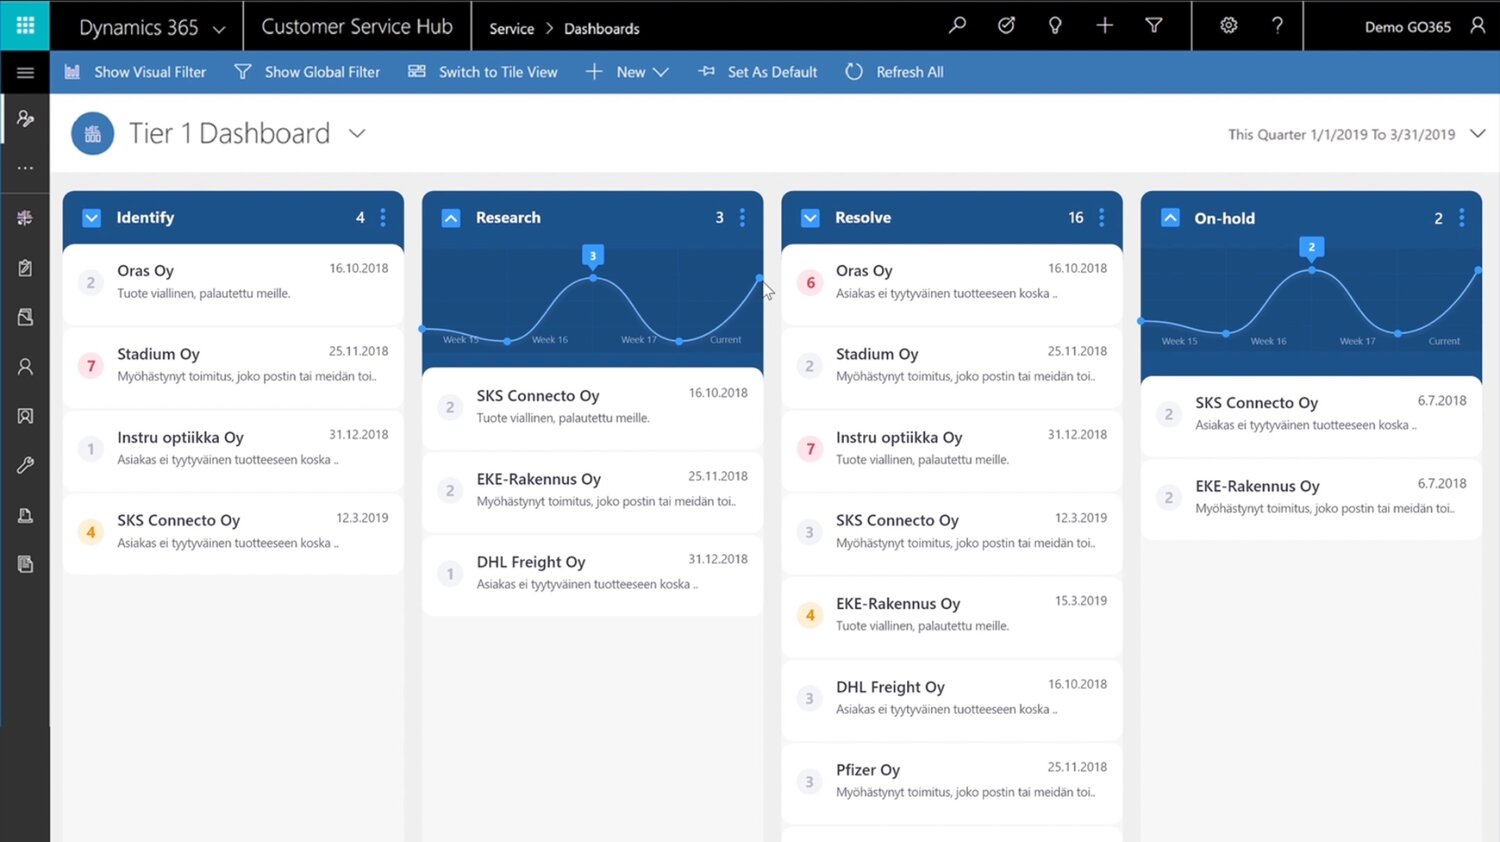Open the advanced find funnel icon
The width and height of the screenshot is (1500, 842).
[1154, 25]
